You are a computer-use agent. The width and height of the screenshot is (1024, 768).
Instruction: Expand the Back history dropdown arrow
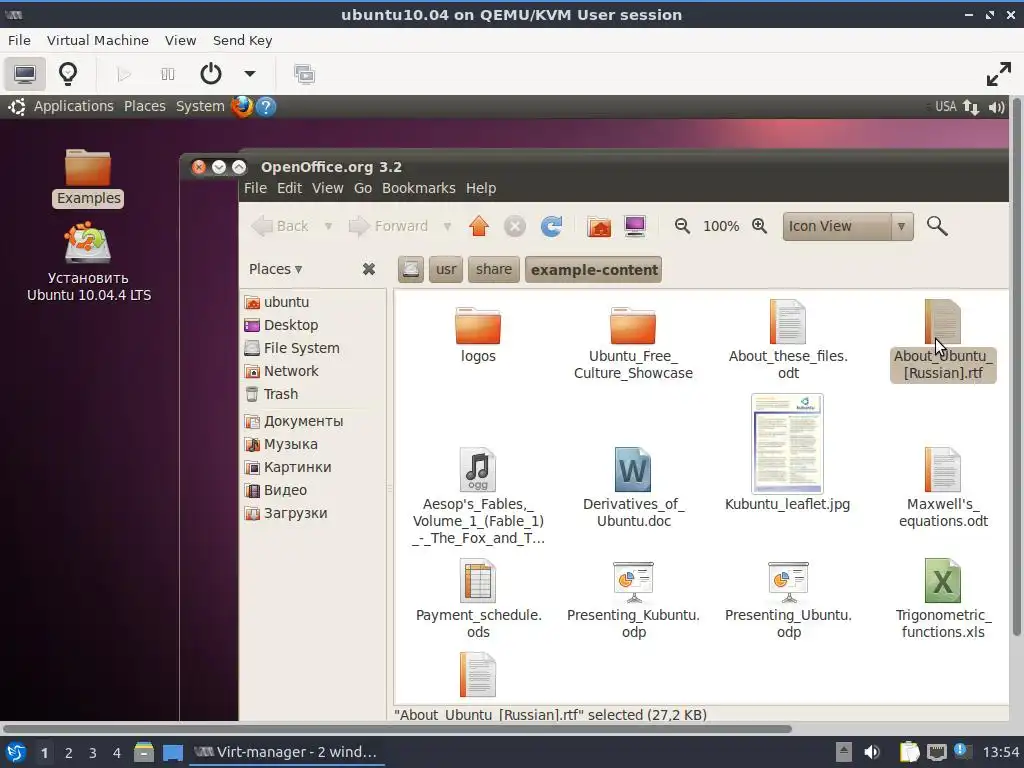[x=328, y=227]
